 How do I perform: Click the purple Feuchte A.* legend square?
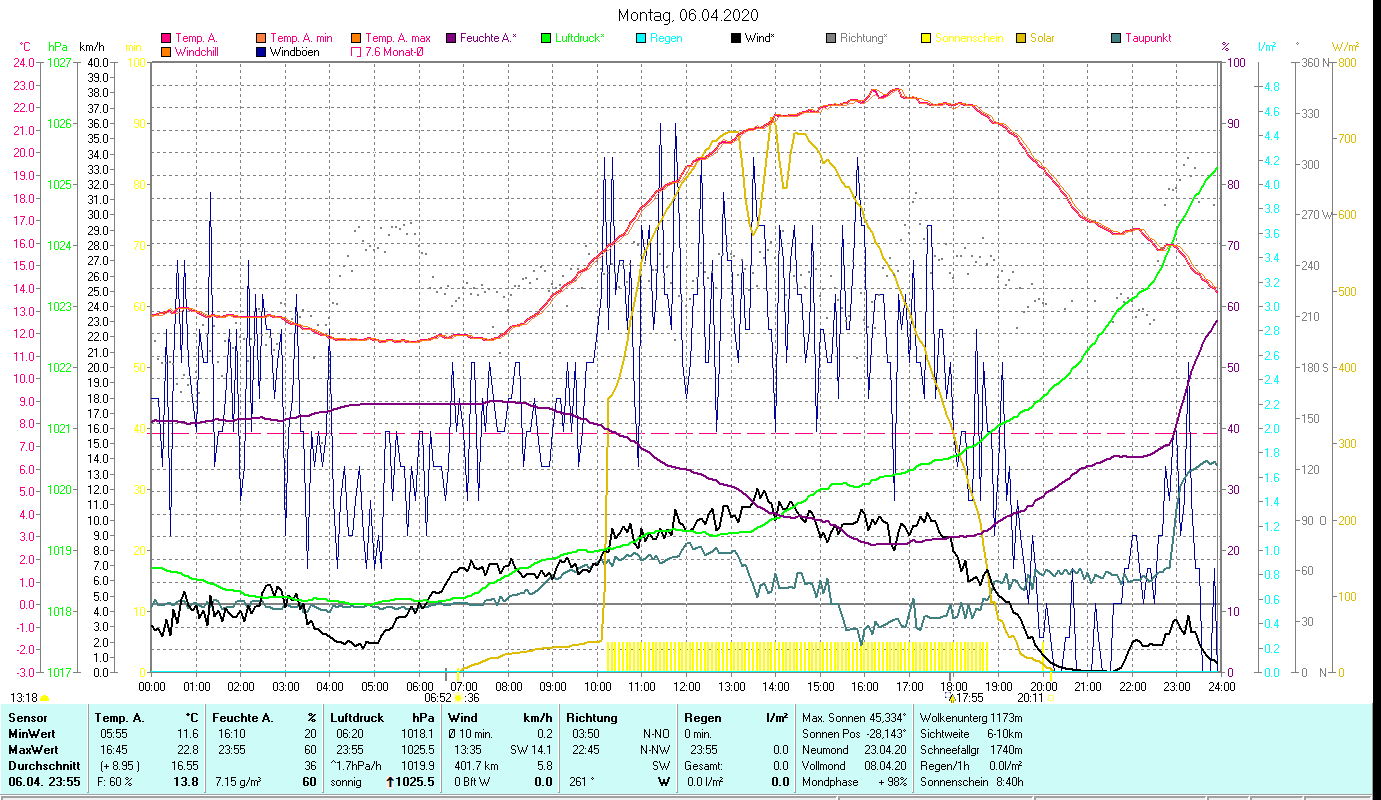(x=450, y=38)
